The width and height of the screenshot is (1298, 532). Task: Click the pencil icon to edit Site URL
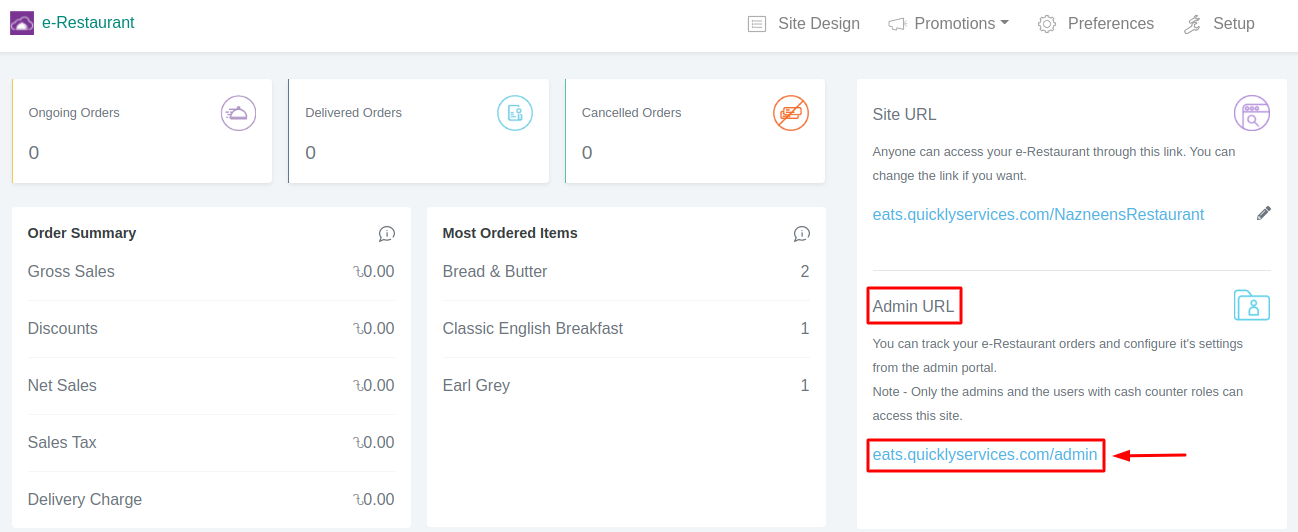tap(1264, 213)
